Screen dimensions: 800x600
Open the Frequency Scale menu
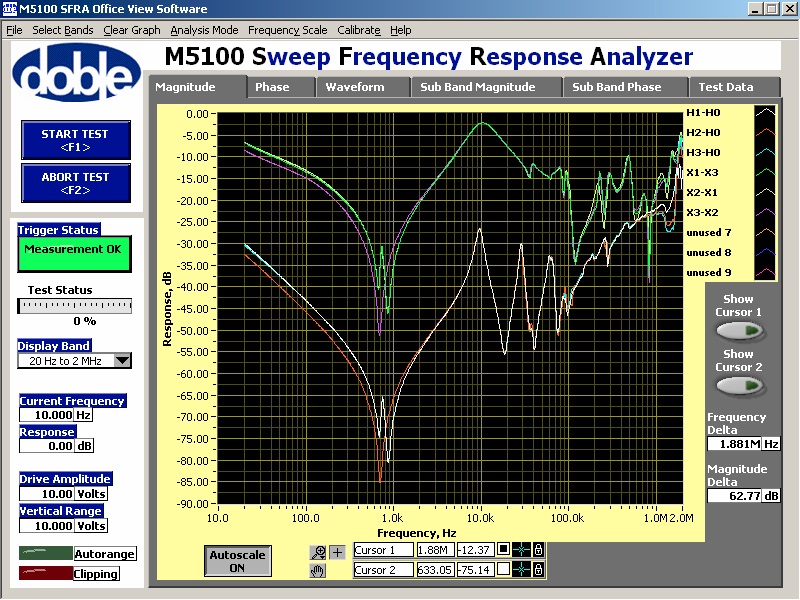(287, 30)
